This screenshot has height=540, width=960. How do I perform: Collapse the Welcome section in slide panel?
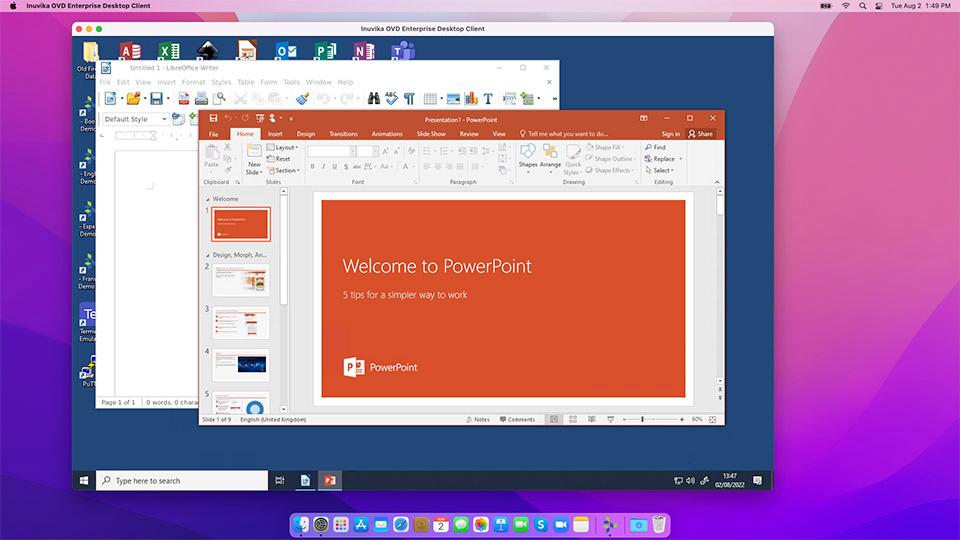[x=208, y=200]
